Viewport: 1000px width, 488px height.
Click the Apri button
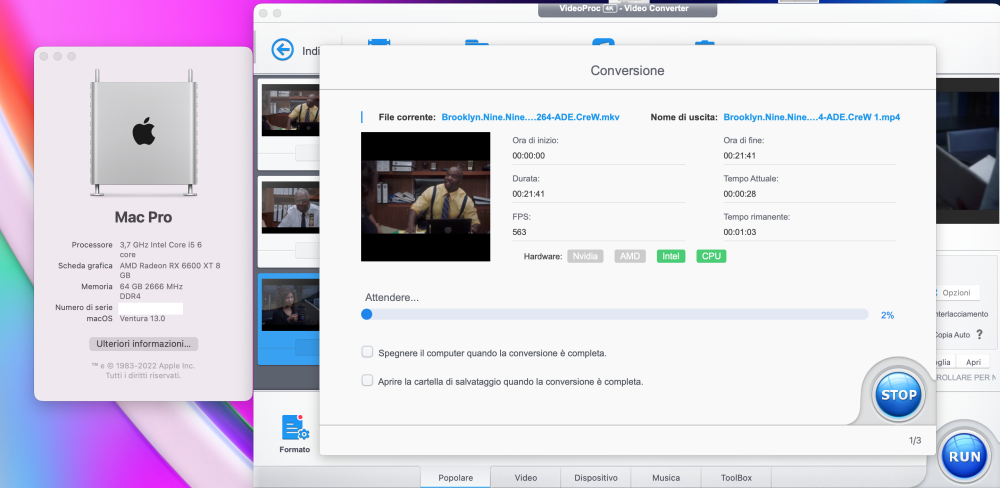coord(973,362)
